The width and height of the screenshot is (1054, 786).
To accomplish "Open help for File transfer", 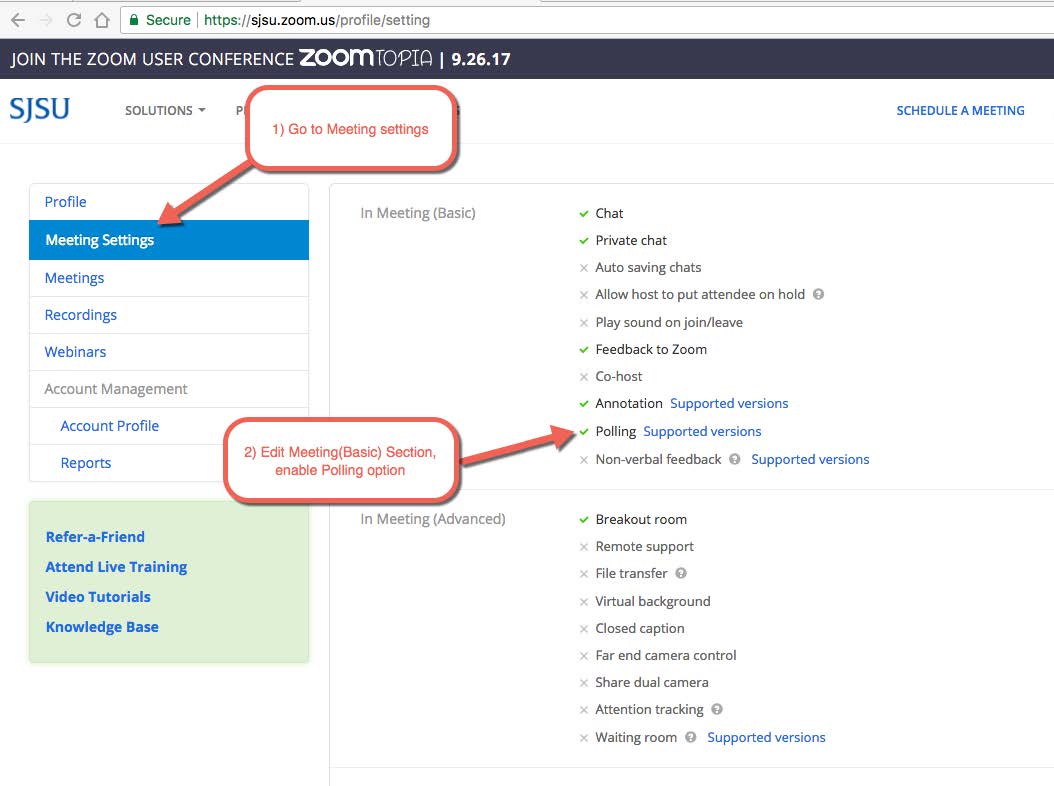I will pos(680,573).
